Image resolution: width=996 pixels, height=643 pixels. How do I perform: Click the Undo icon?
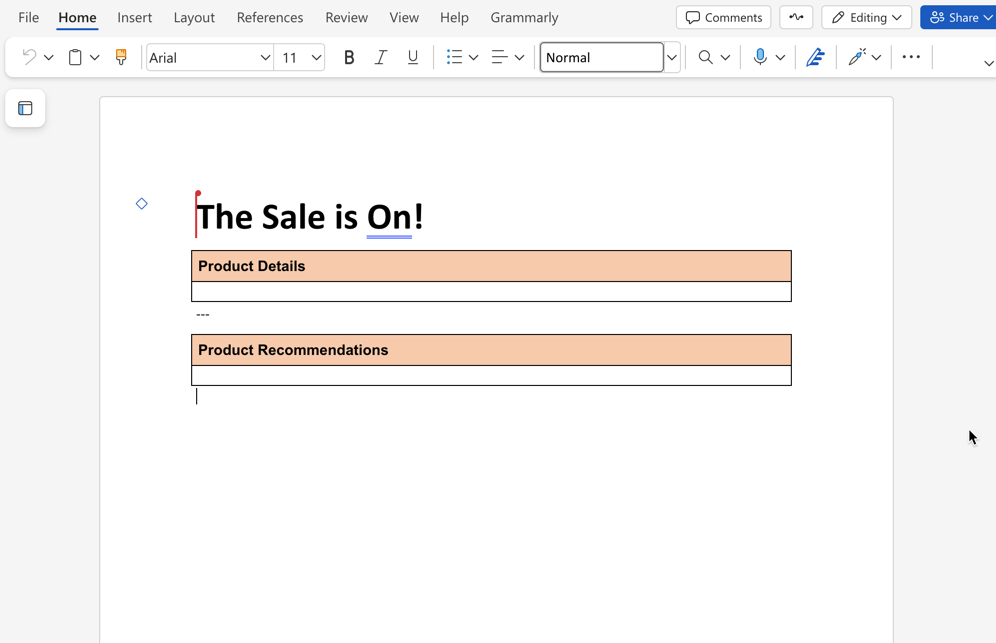pyautogui.click(x=29, y=57)
